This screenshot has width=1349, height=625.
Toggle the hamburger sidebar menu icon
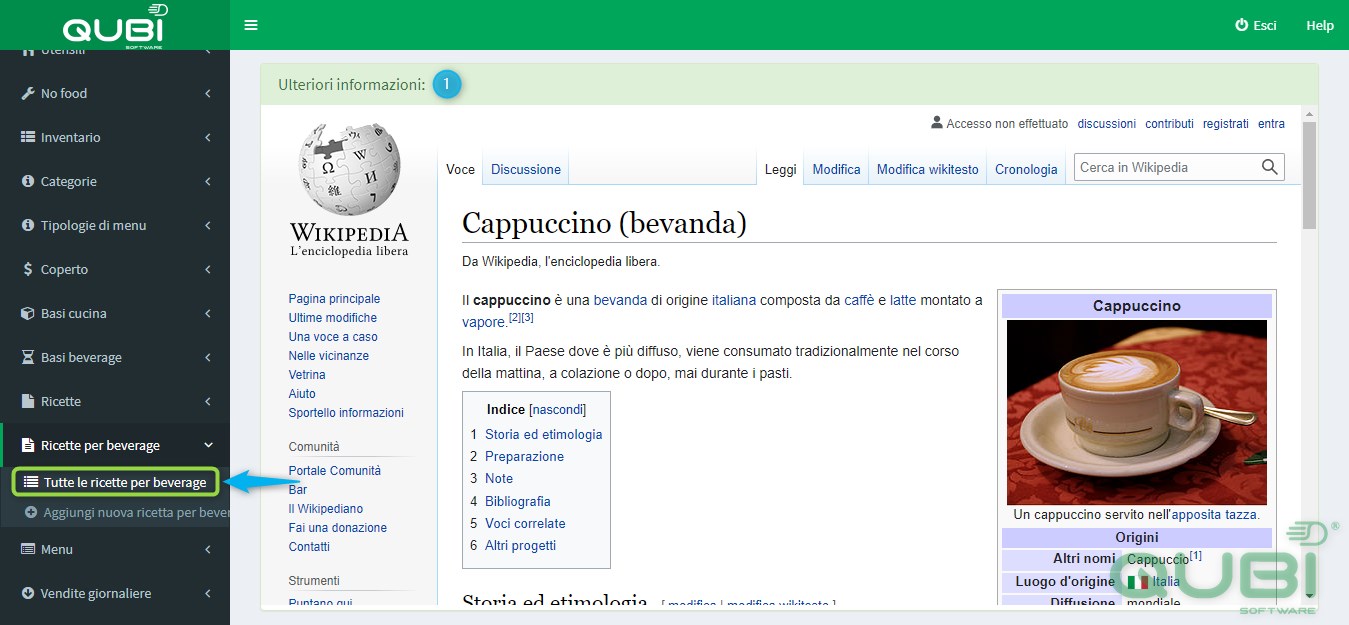click(x=251, y=25)
